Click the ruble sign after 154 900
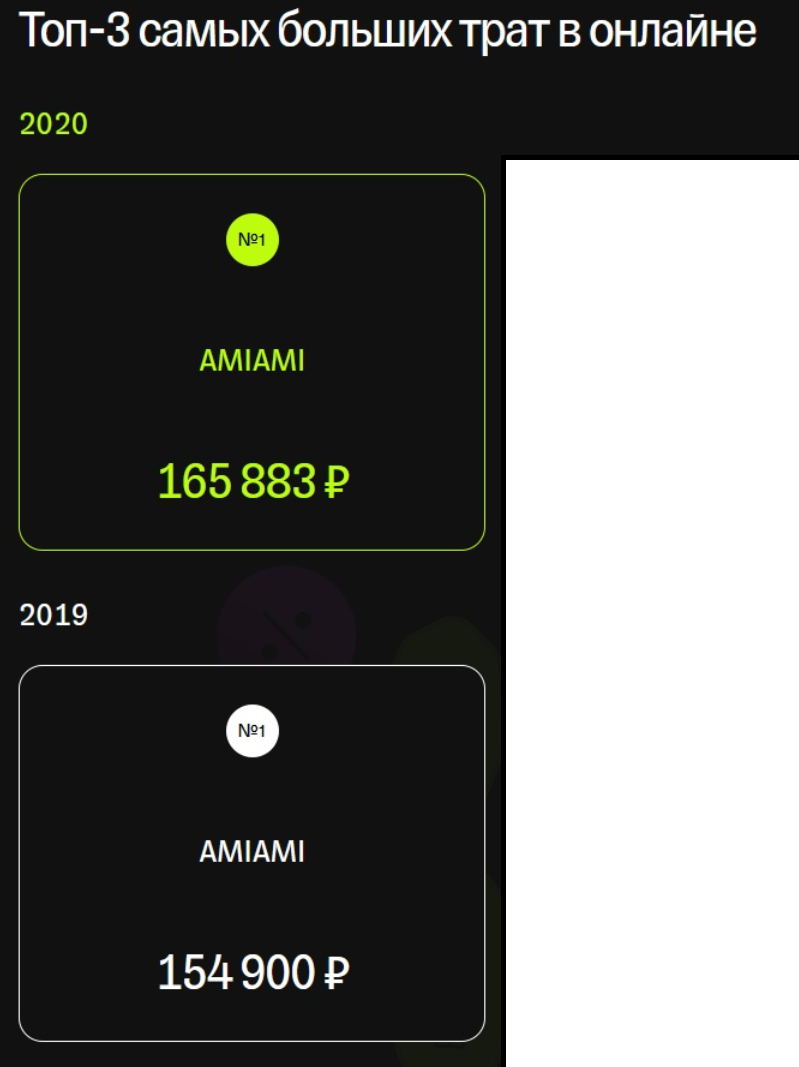The width and height of the screenshot is (799, 1067). pyautogui.click(x=337, y=973)
